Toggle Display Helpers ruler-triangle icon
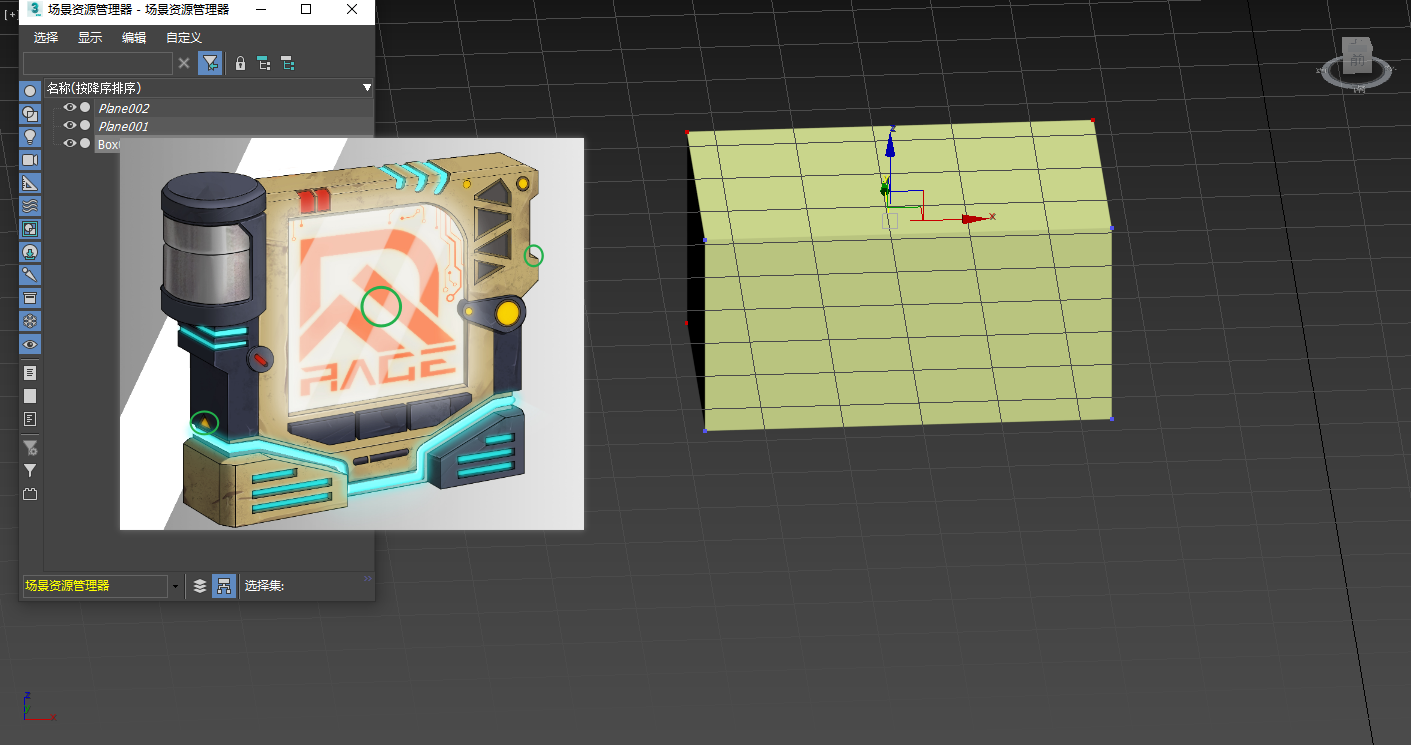The image size is (1411, 745). (30, 183)
